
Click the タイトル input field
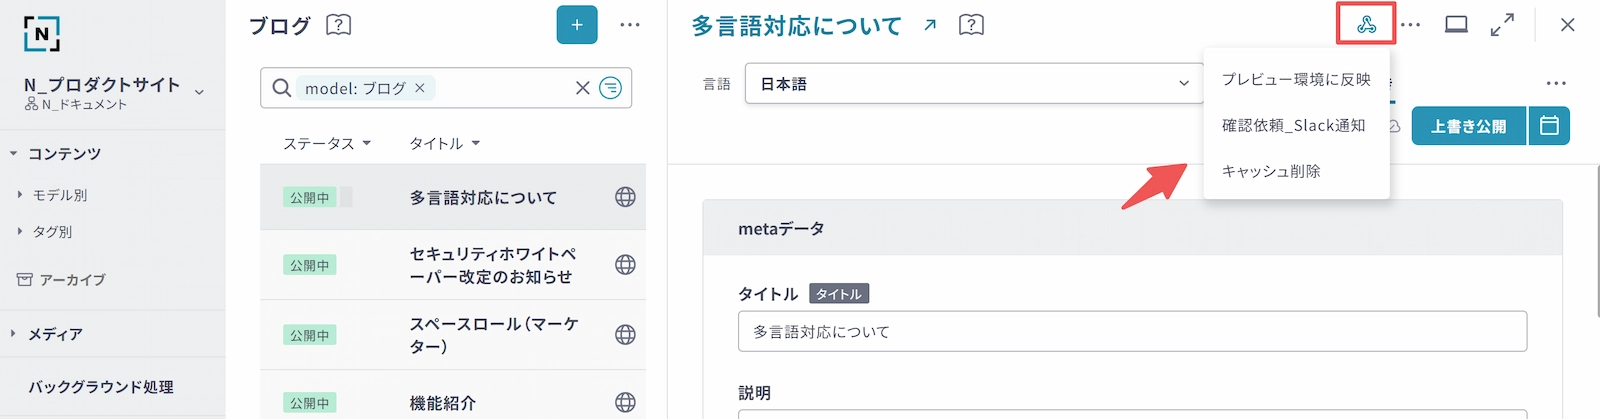tap(1132, 331)
